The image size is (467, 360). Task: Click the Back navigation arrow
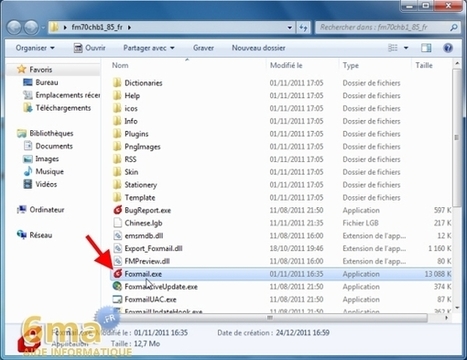[x=14, y=27]
